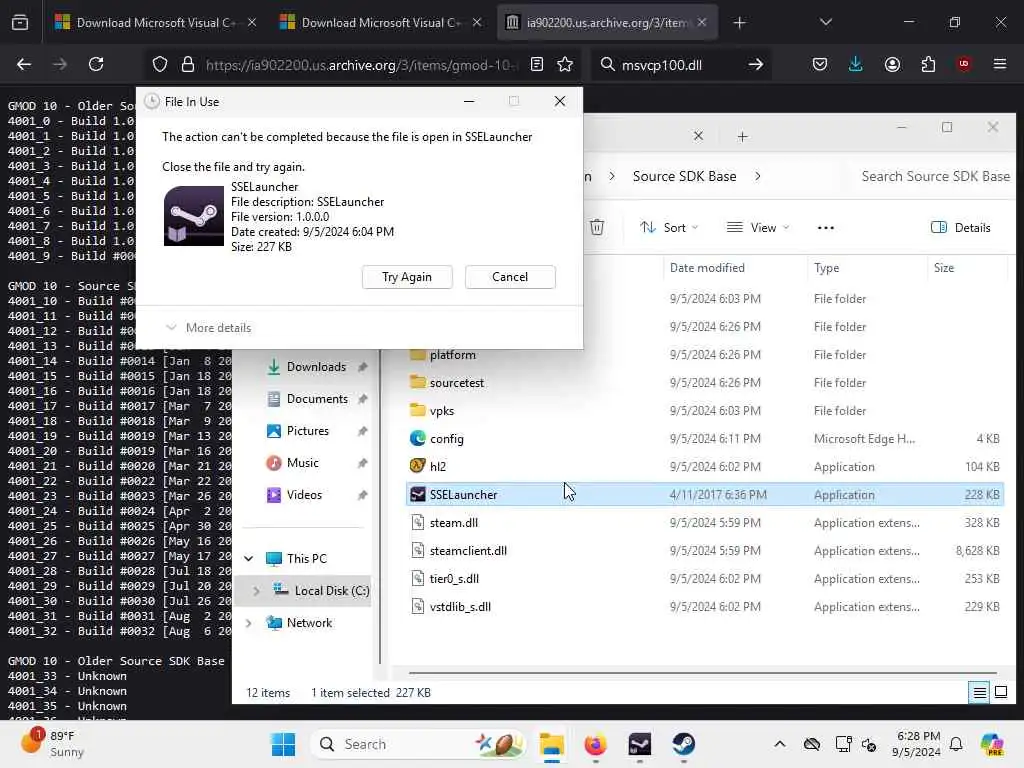Click the Delete trash icon in Explorer
This screenshot has height=768, width=1024.
pyautogui.click(x=597, y=227)
